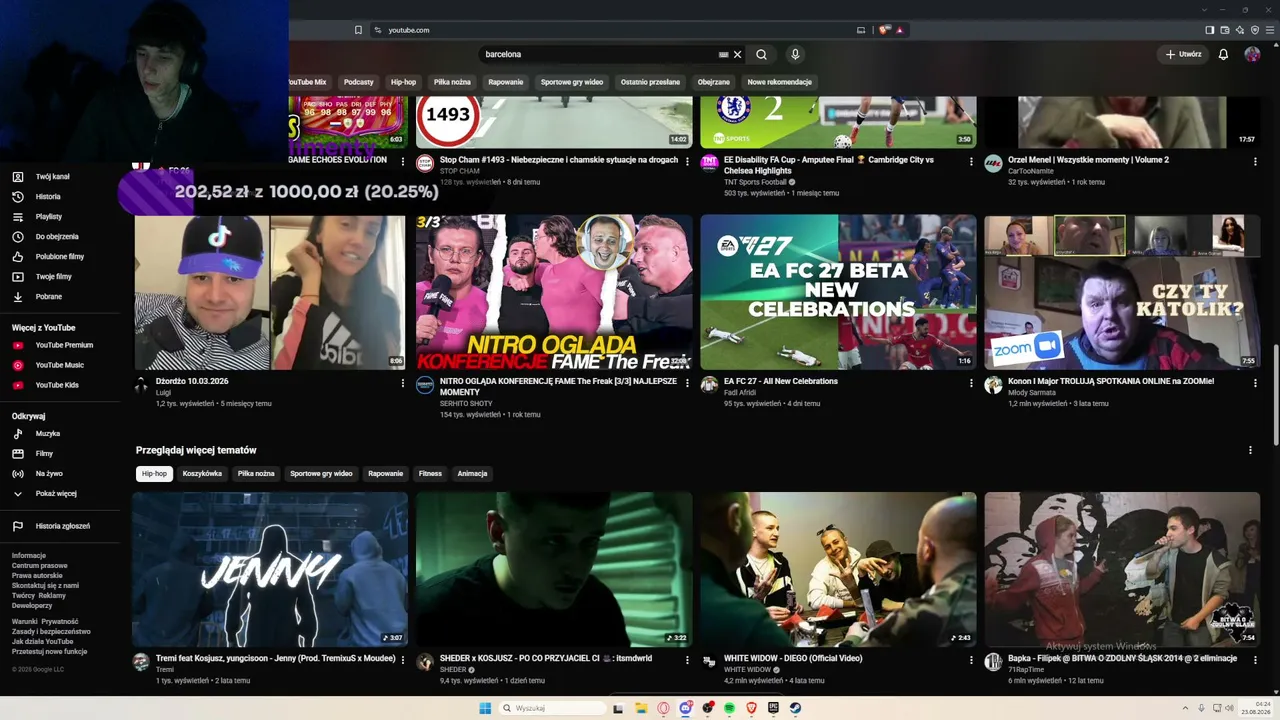Open Pobrane downloads icon
The height and width of the screenshot is (720, 1280).
click(x=18, y=297)
